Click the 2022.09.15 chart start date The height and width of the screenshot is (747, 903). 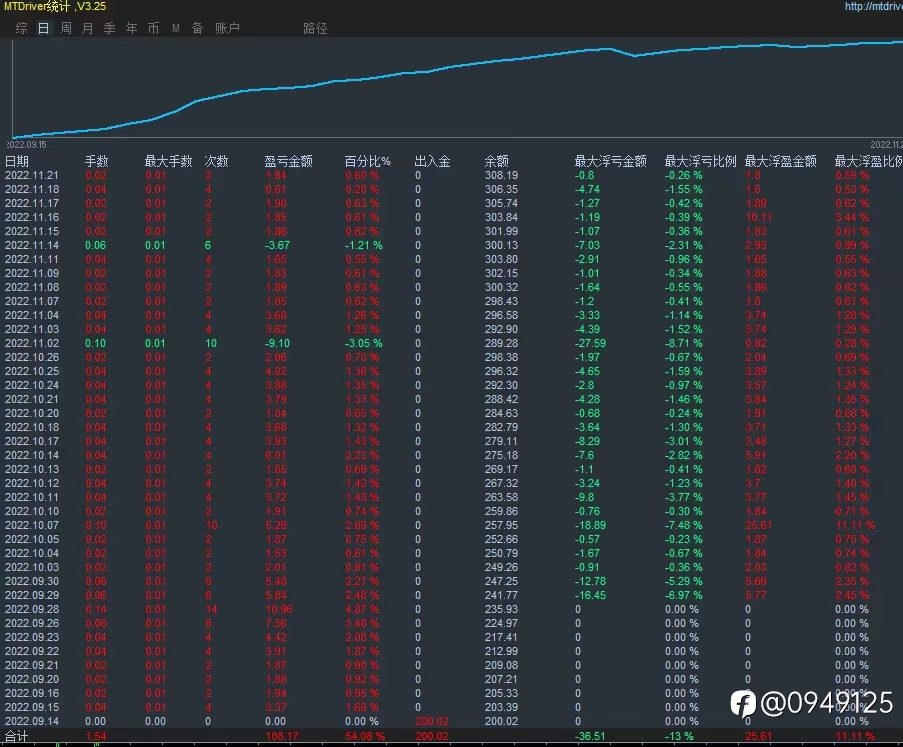click(26, 145)
